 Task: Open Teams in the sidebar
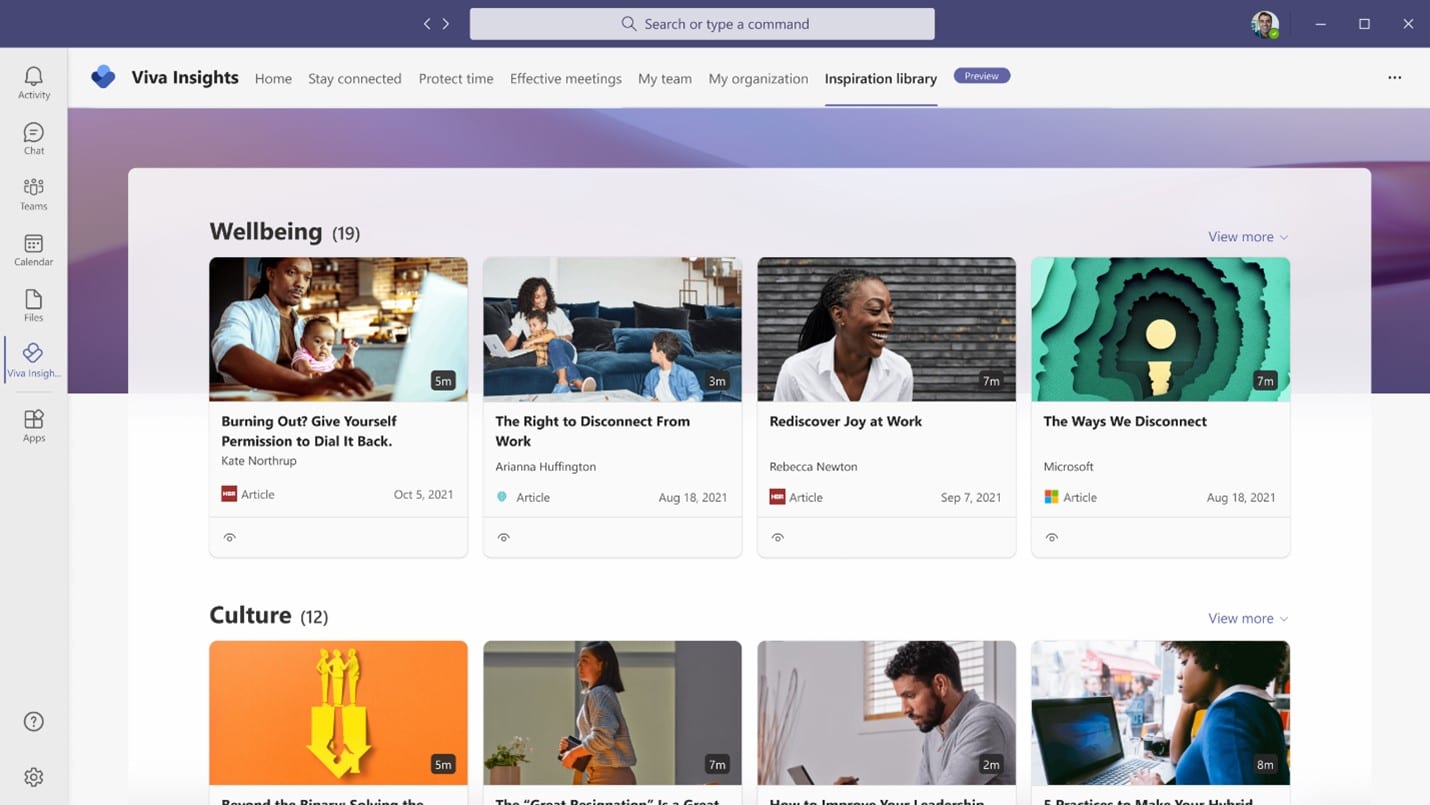[34, 194]
